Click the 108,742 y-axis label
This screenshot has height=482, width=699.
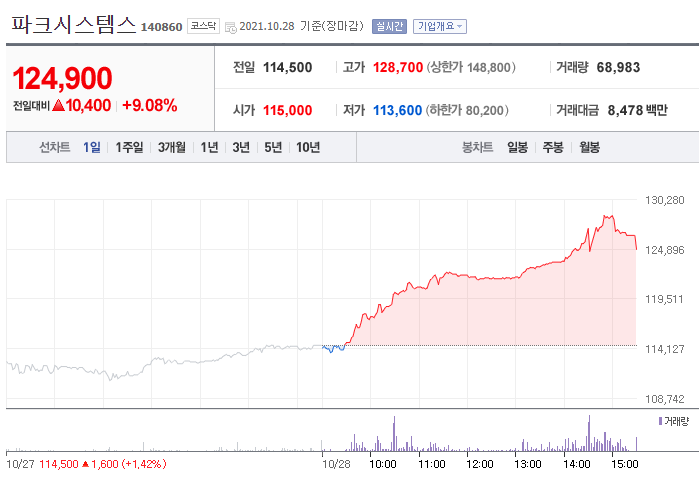665,399
